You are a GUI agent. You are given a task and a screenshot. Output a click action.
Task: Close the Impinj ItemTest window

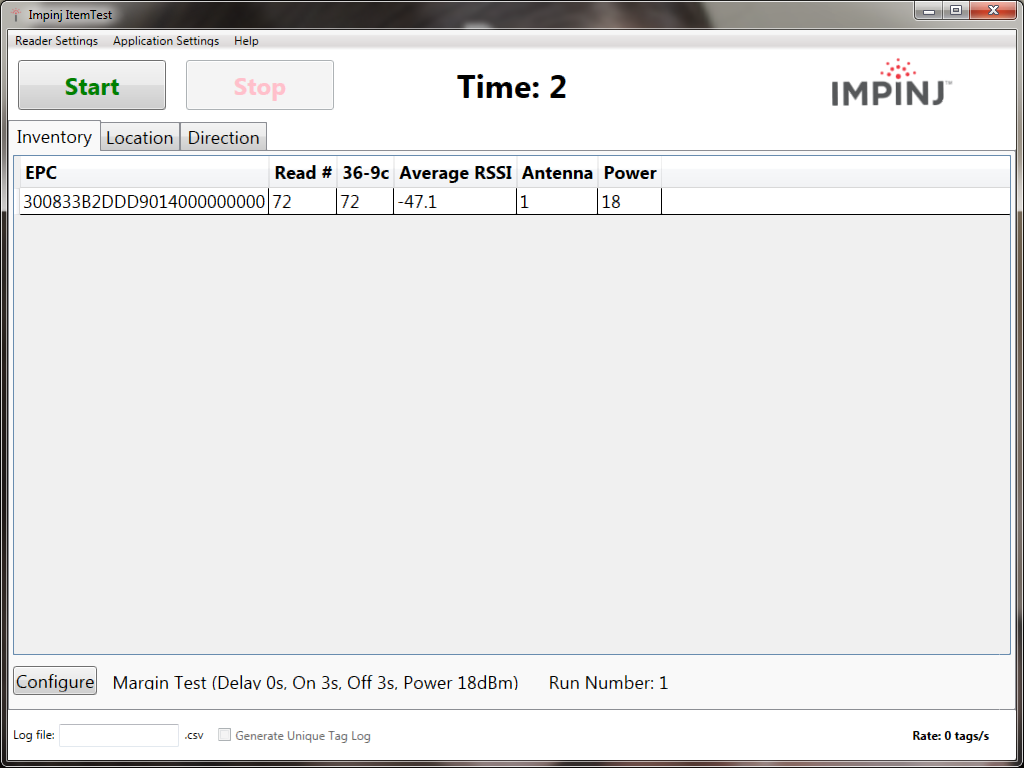(993, 10)
